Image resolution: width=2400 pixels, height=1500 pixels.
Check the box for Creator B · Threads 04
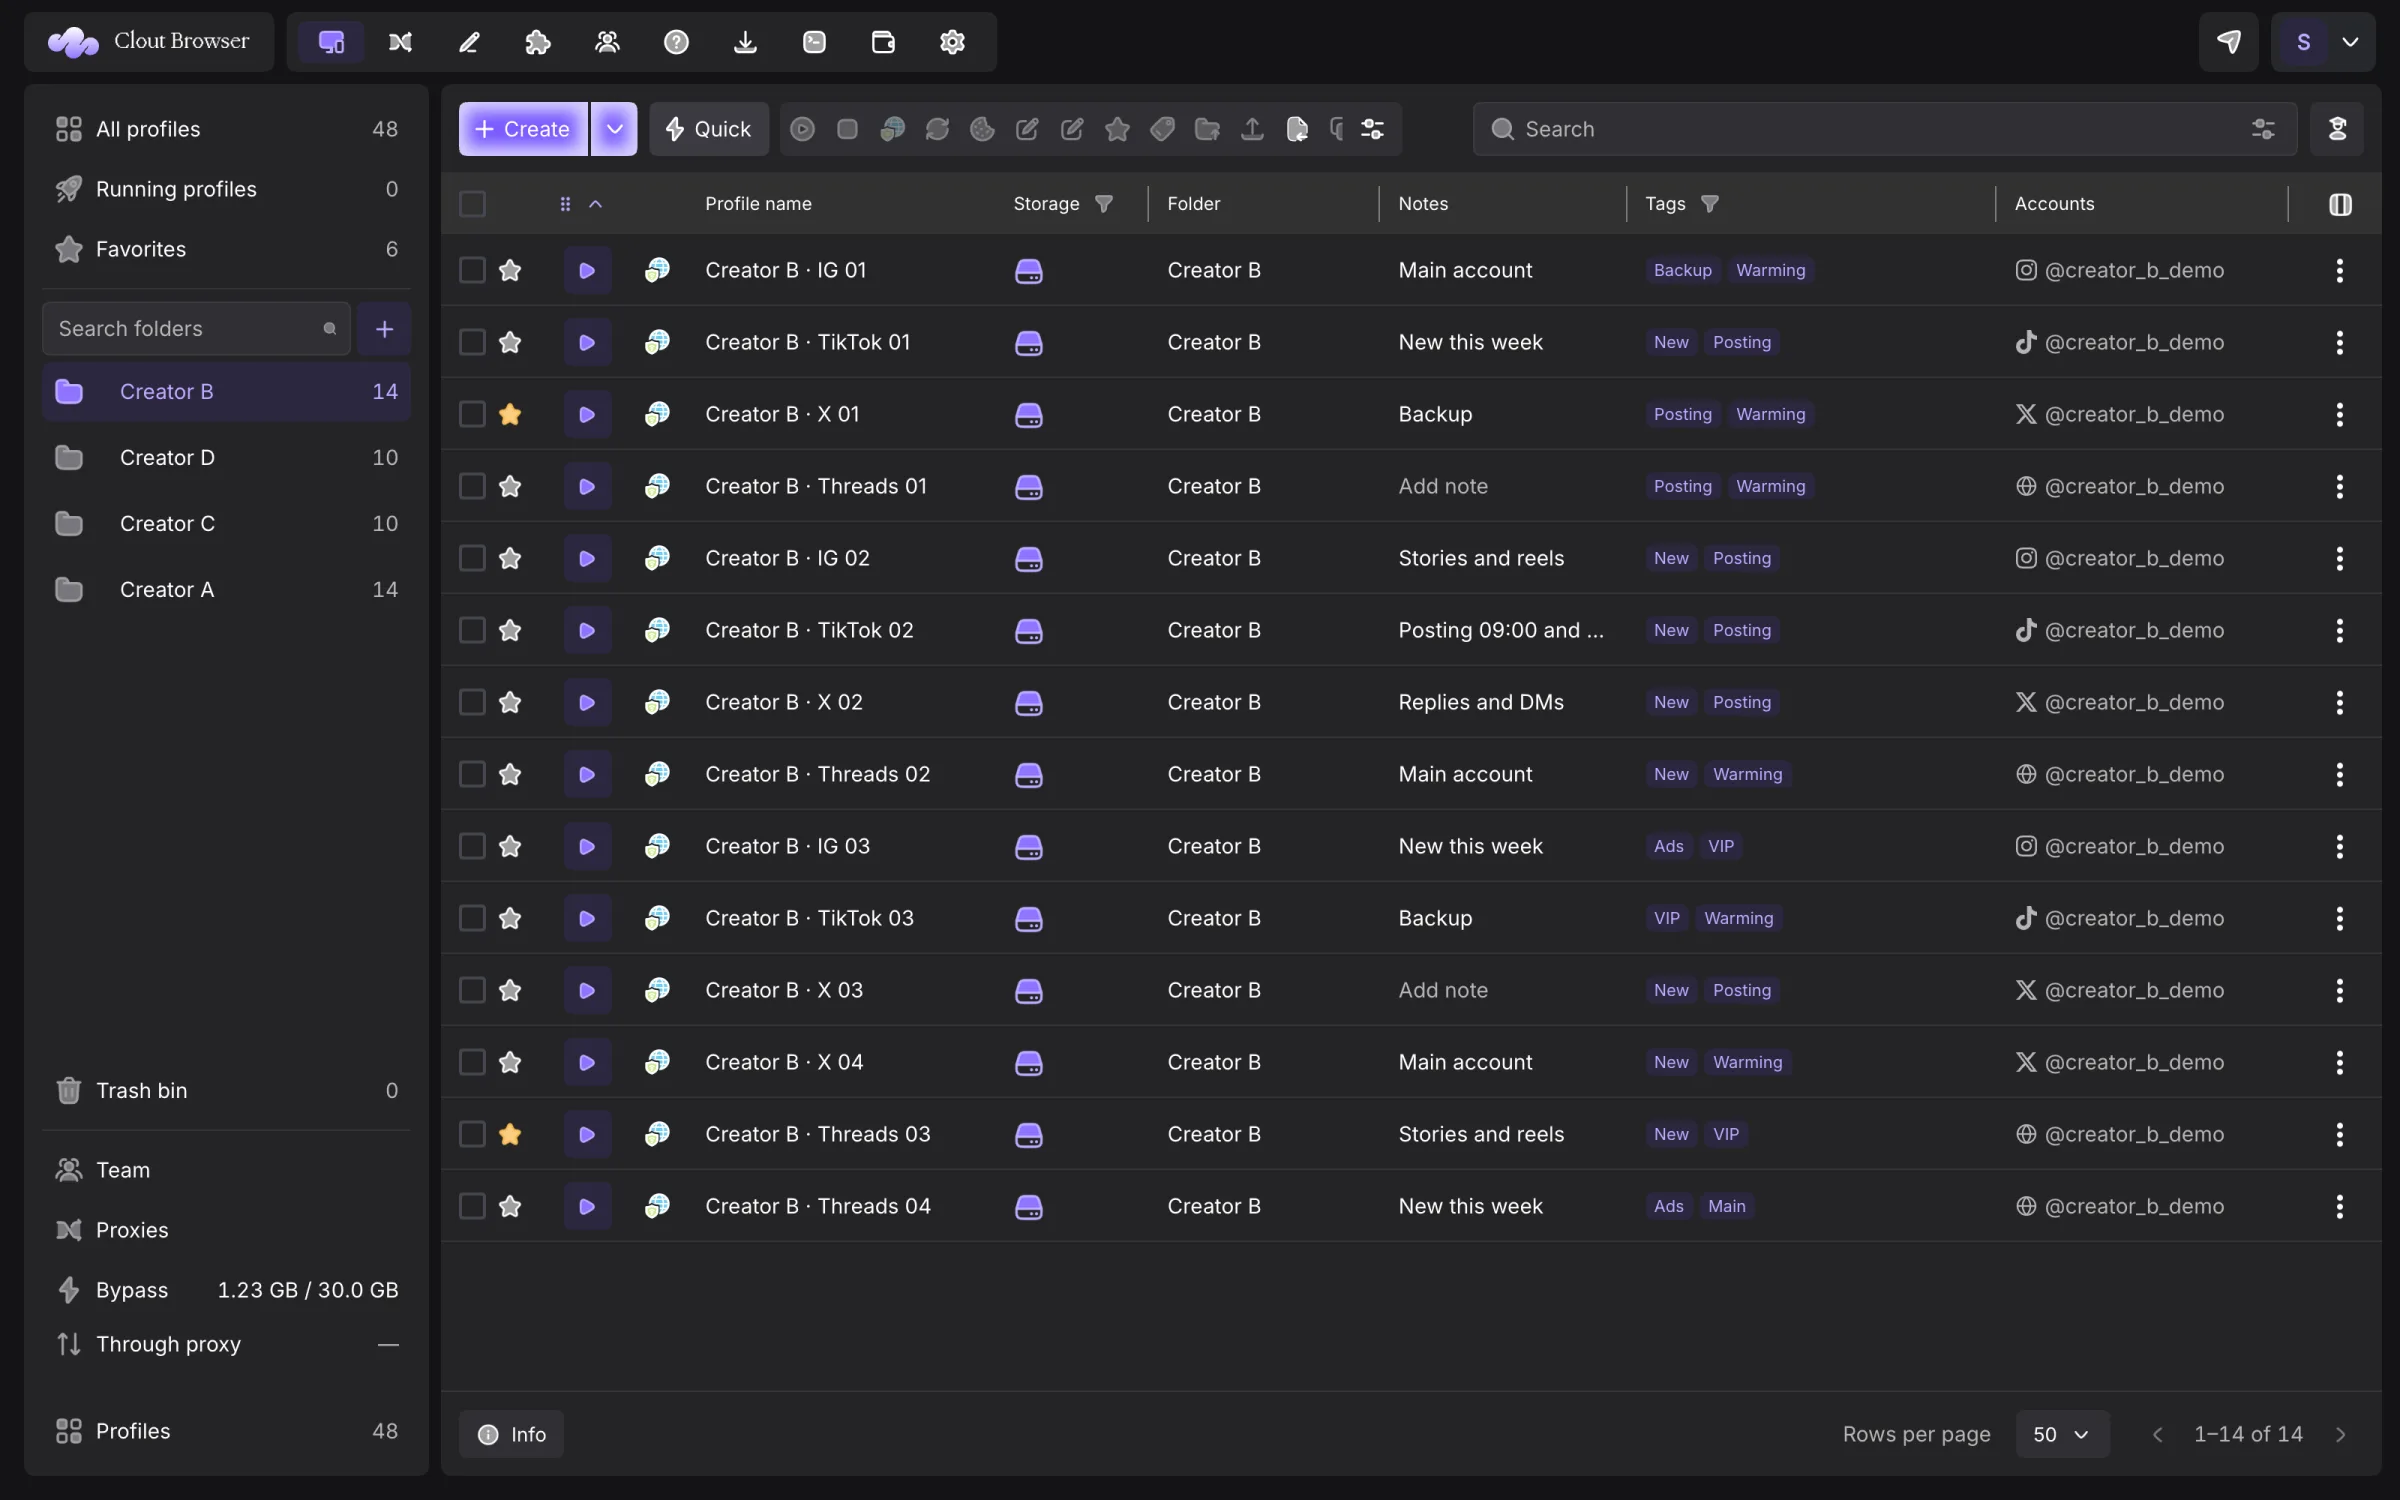(472, 1206)
